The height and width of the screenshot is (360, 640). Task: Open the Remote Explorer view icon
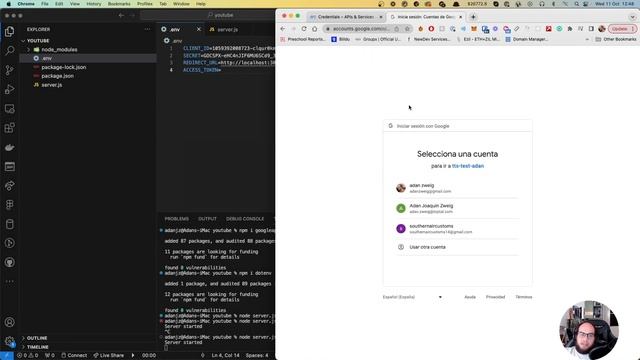pyautogui.click(x=9, y=109)
